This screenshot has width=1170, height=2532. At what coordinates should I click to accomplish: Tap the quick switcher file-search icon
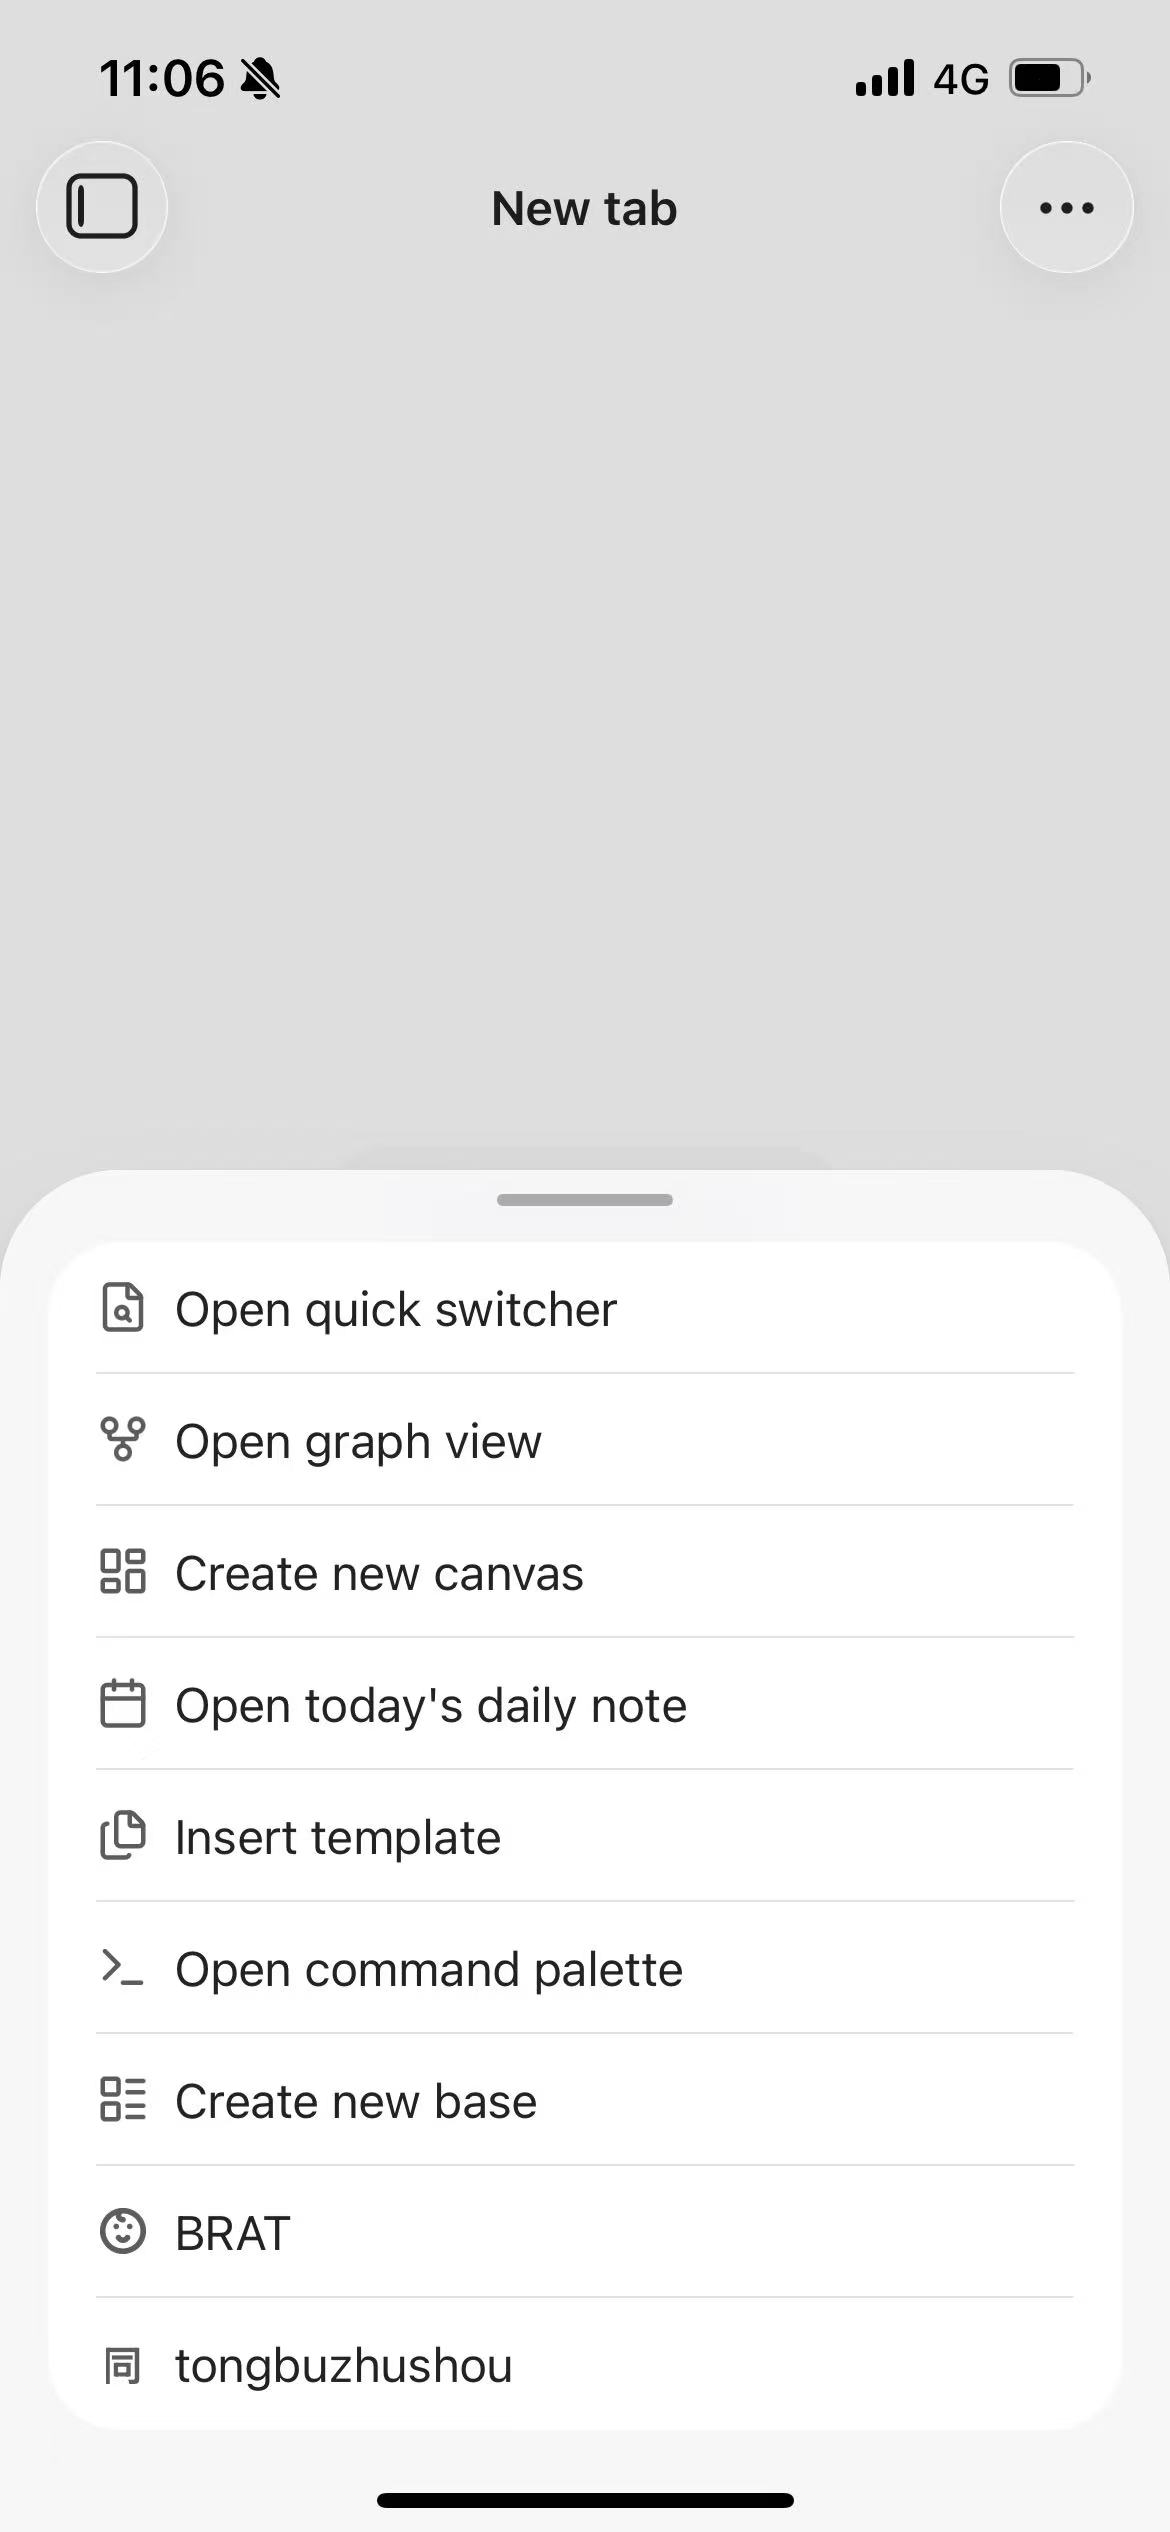[x=123, y=1308]
